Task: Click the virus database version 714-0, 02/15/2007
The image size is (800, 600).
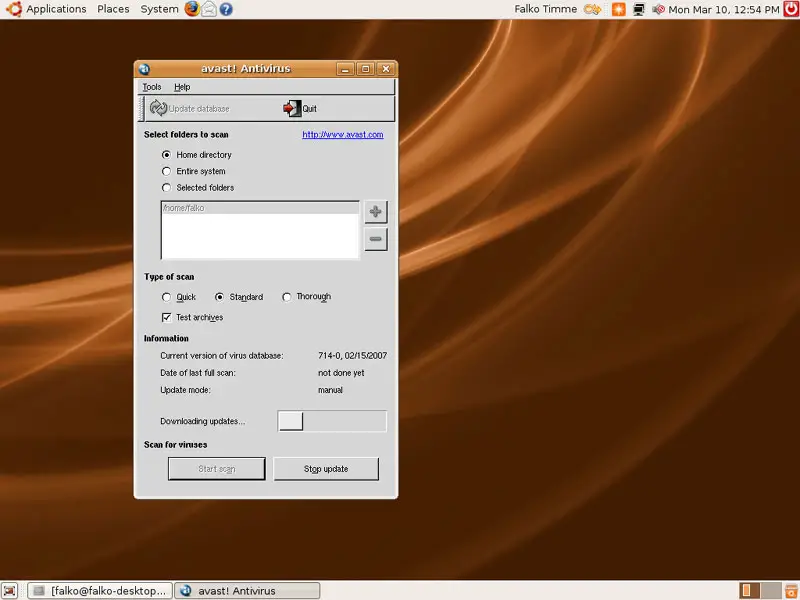Action: point(353,356)
